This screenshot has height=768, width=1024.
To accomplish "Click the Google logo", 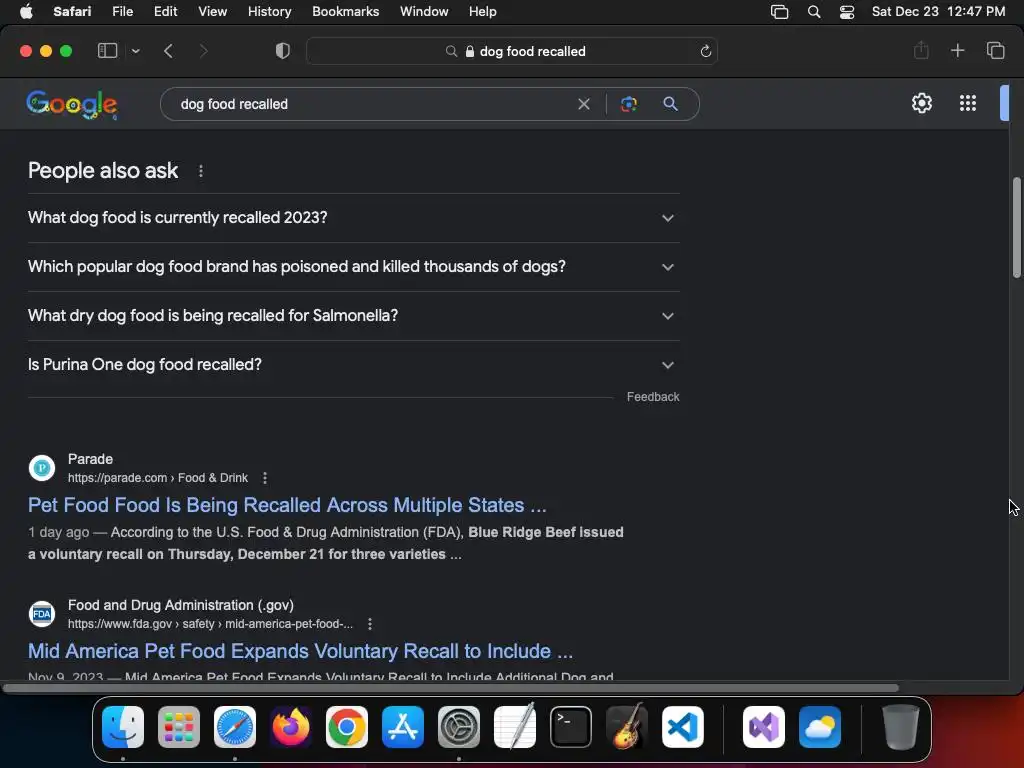I will pyautogui.click(x=72, y=104).
